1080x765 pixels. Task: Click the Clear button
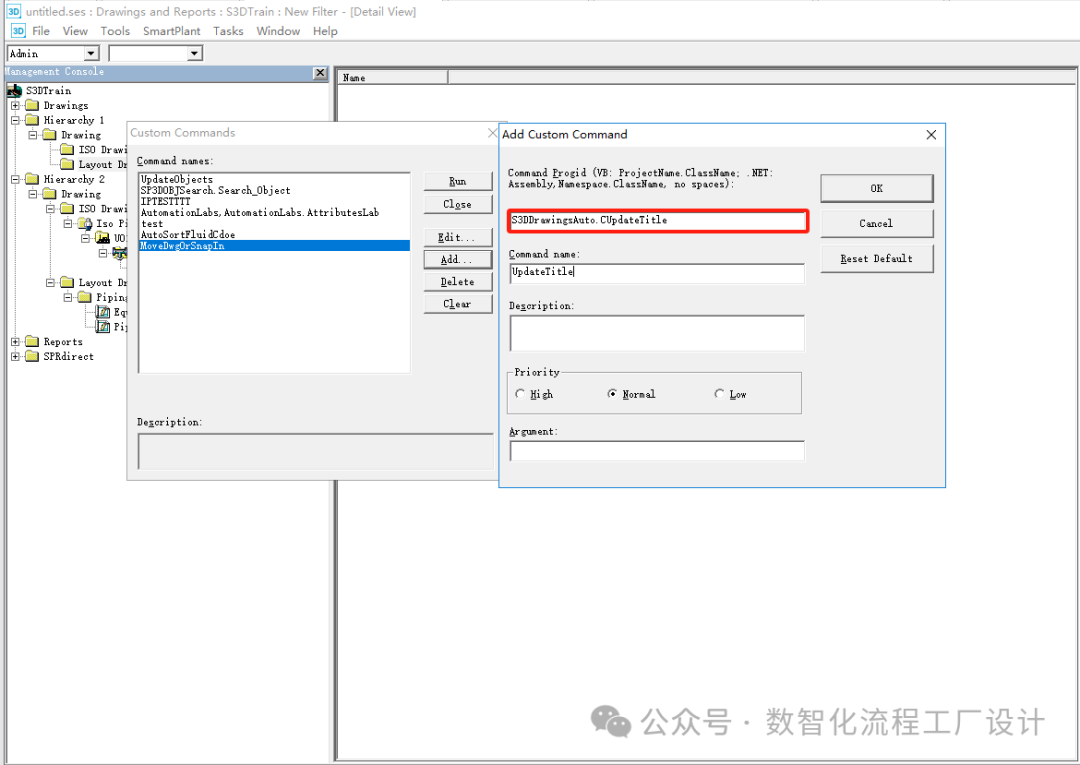coord(457,304)
